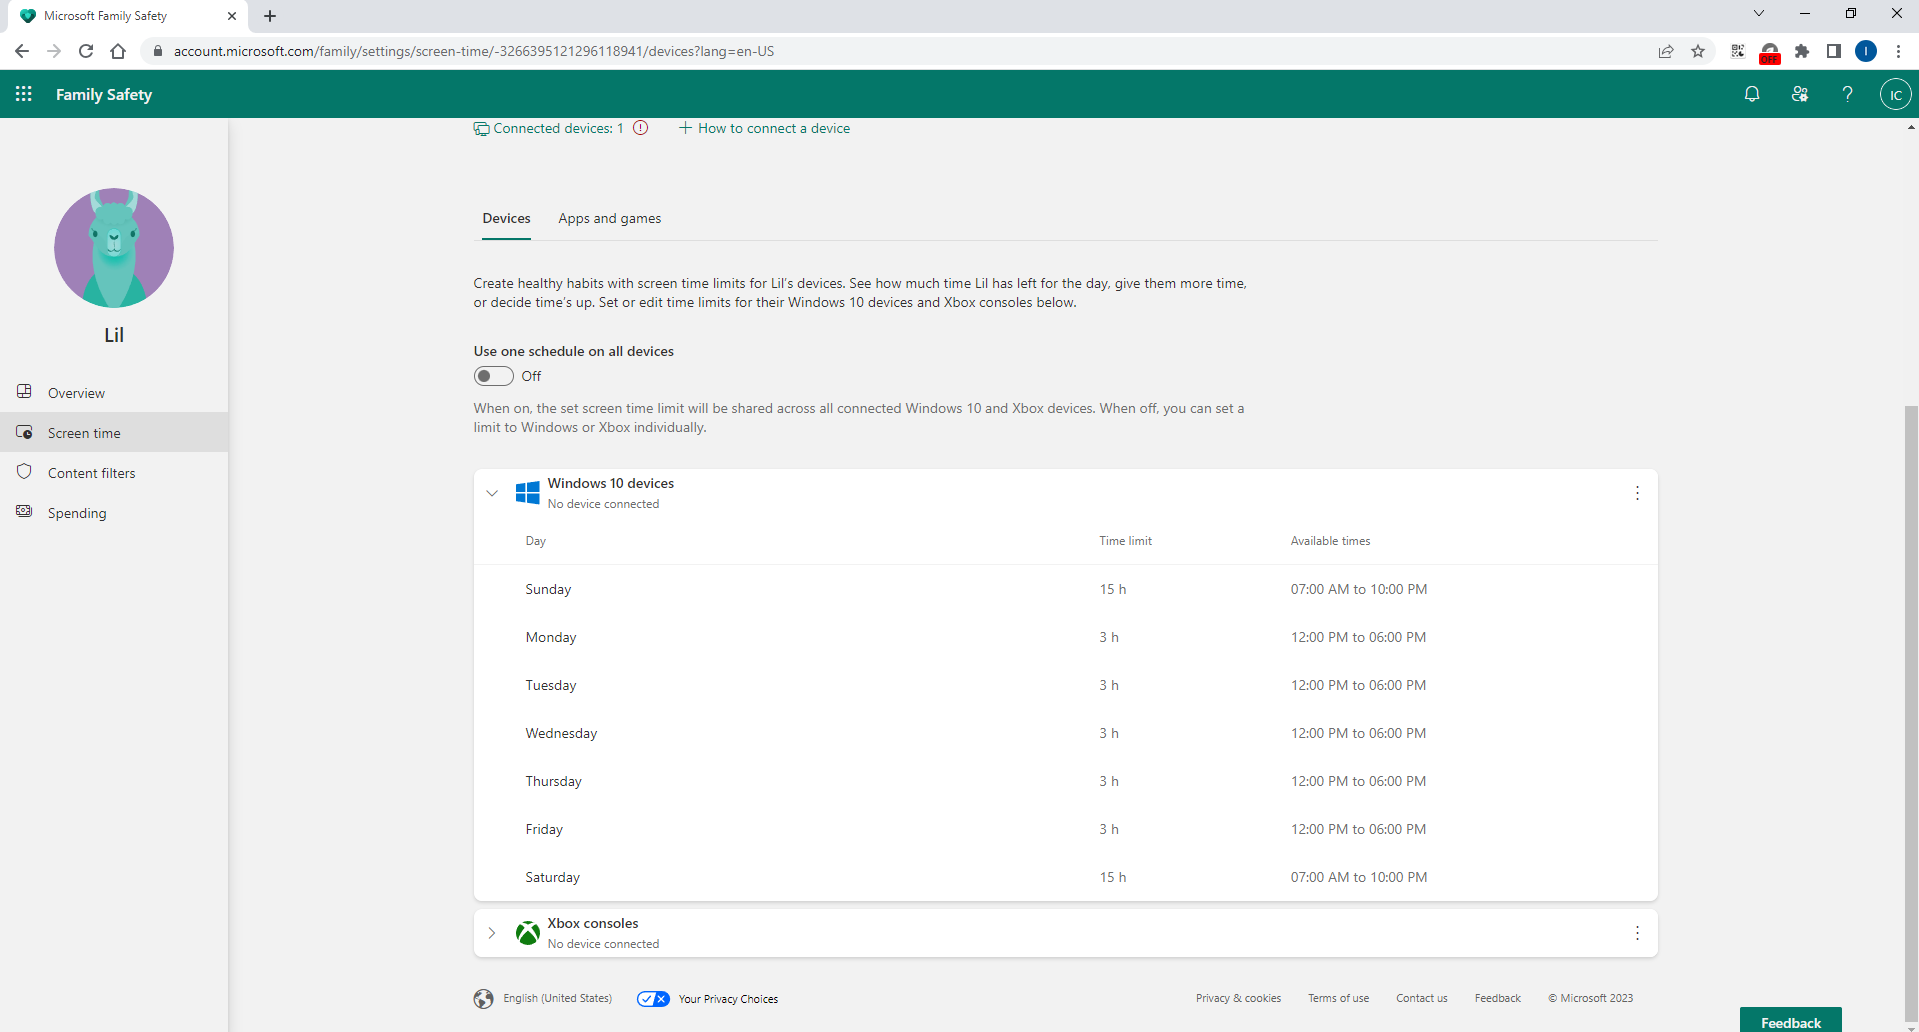Change language English (United States)
The image size is (1919, 1032).
tap(557, 998)
